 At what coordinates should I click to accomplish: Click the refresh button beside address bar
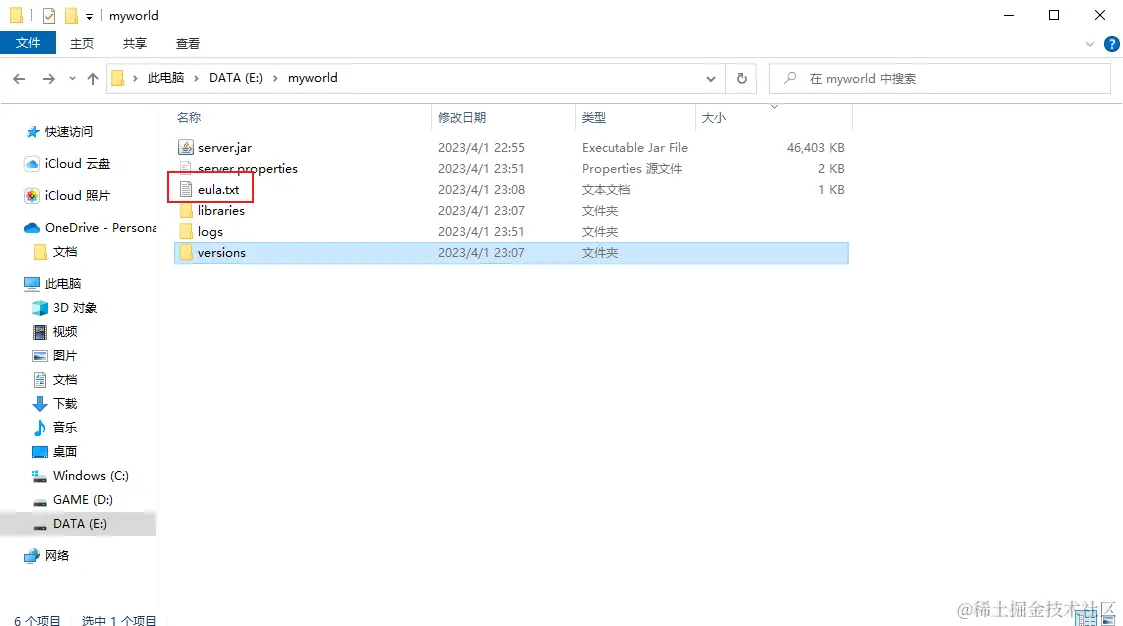click(x=742, y=79)
